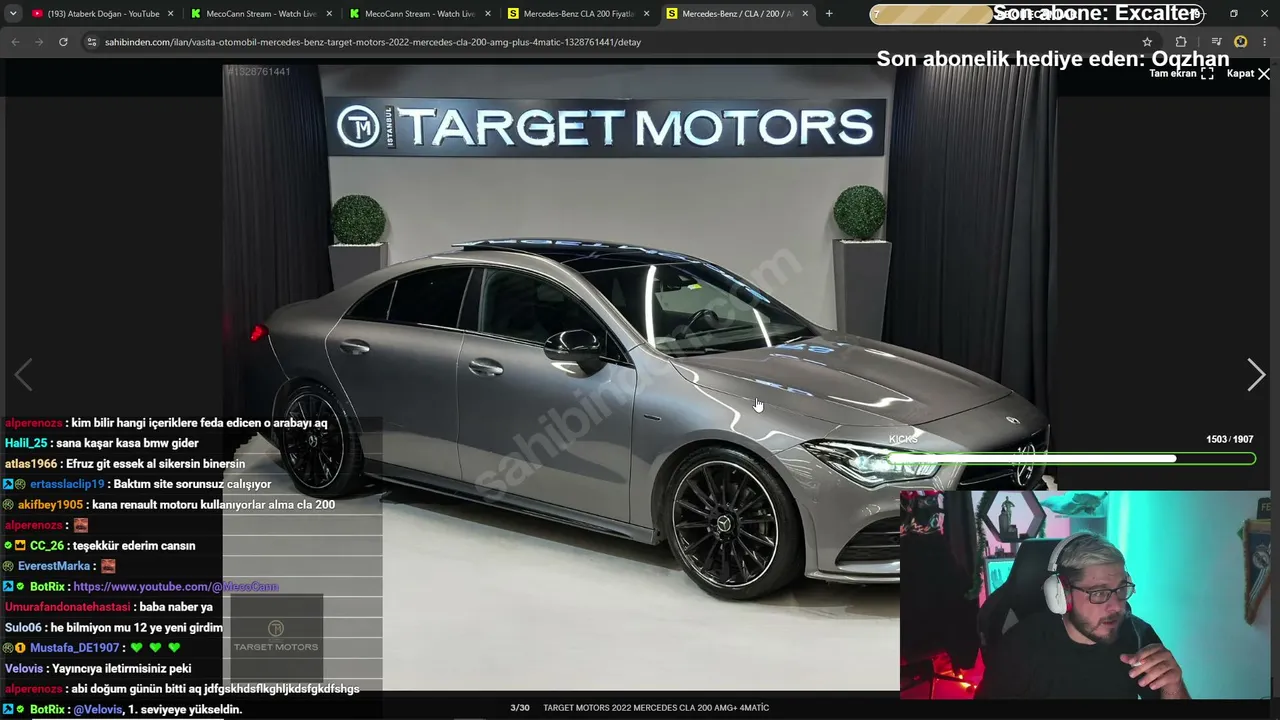Viewport: 1280px width, 720px height.
Task: Click username akifbey1905 in chat
Action: pyautogui.click(x=50, y=505)
